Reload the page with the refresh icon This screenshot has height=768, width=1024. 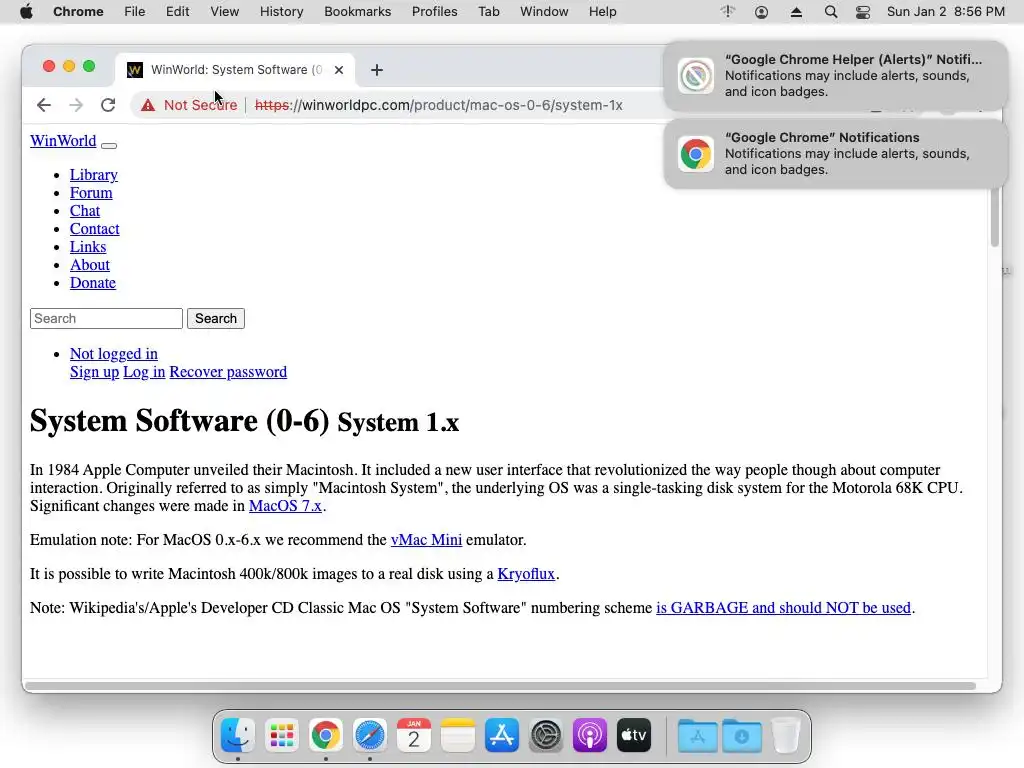tap(108, 105)
